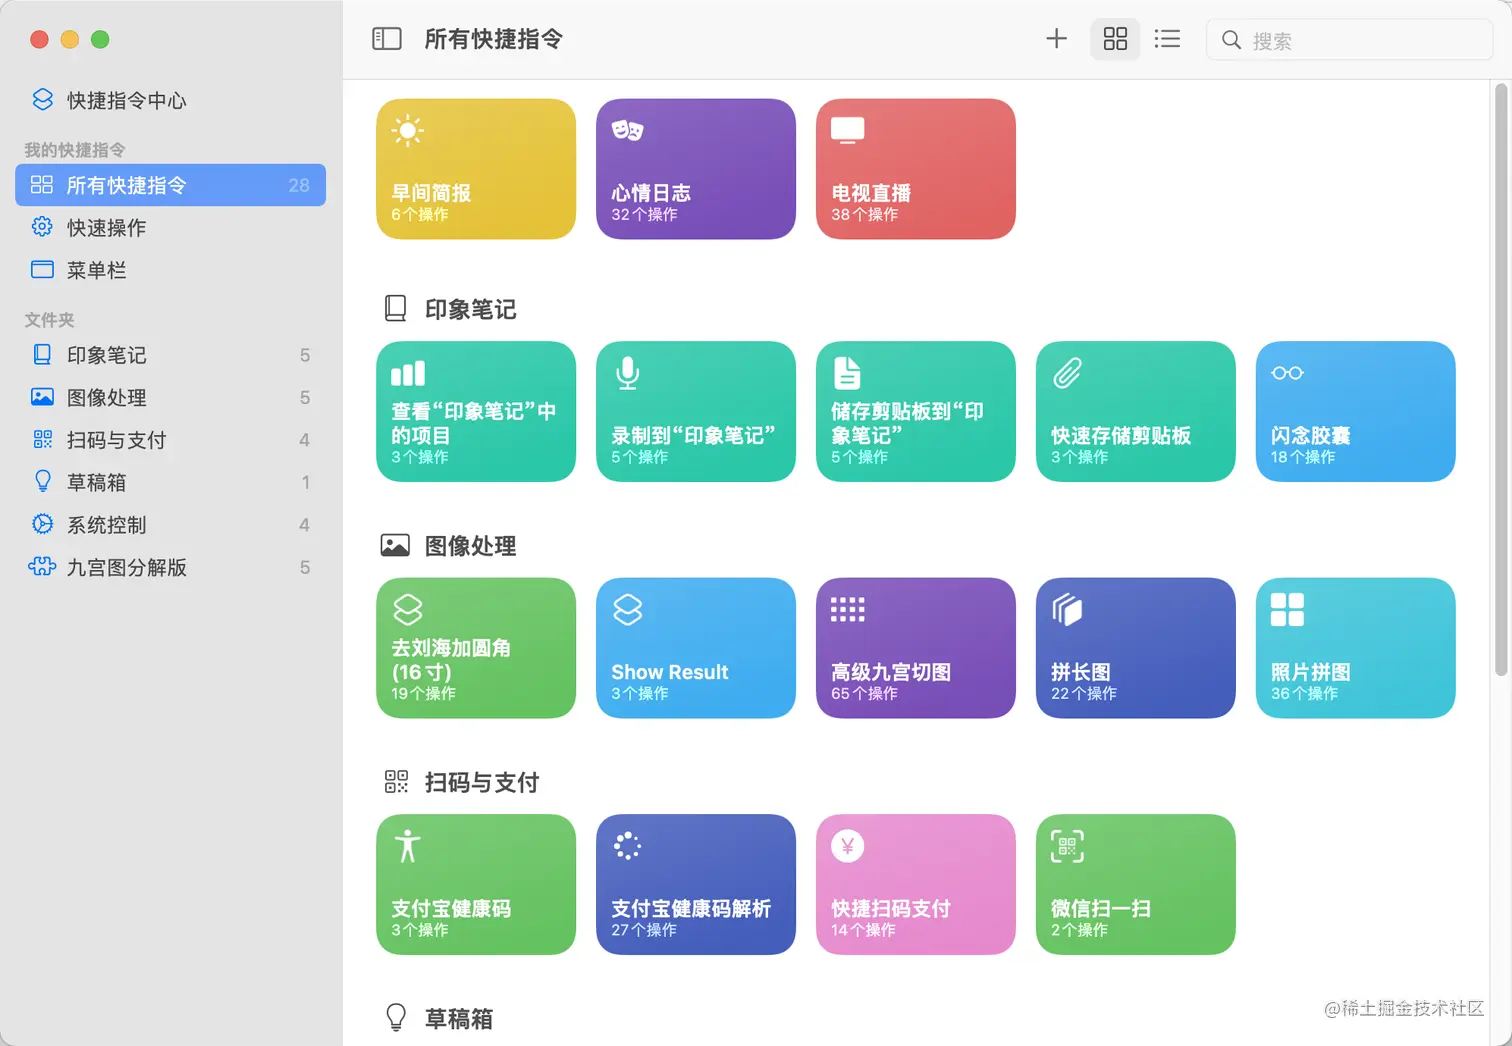This screenshot has height=1046, width=1512.
Task: Click the QR scan icon on 微信扫一扫
Action: (x=1067, y=847)
